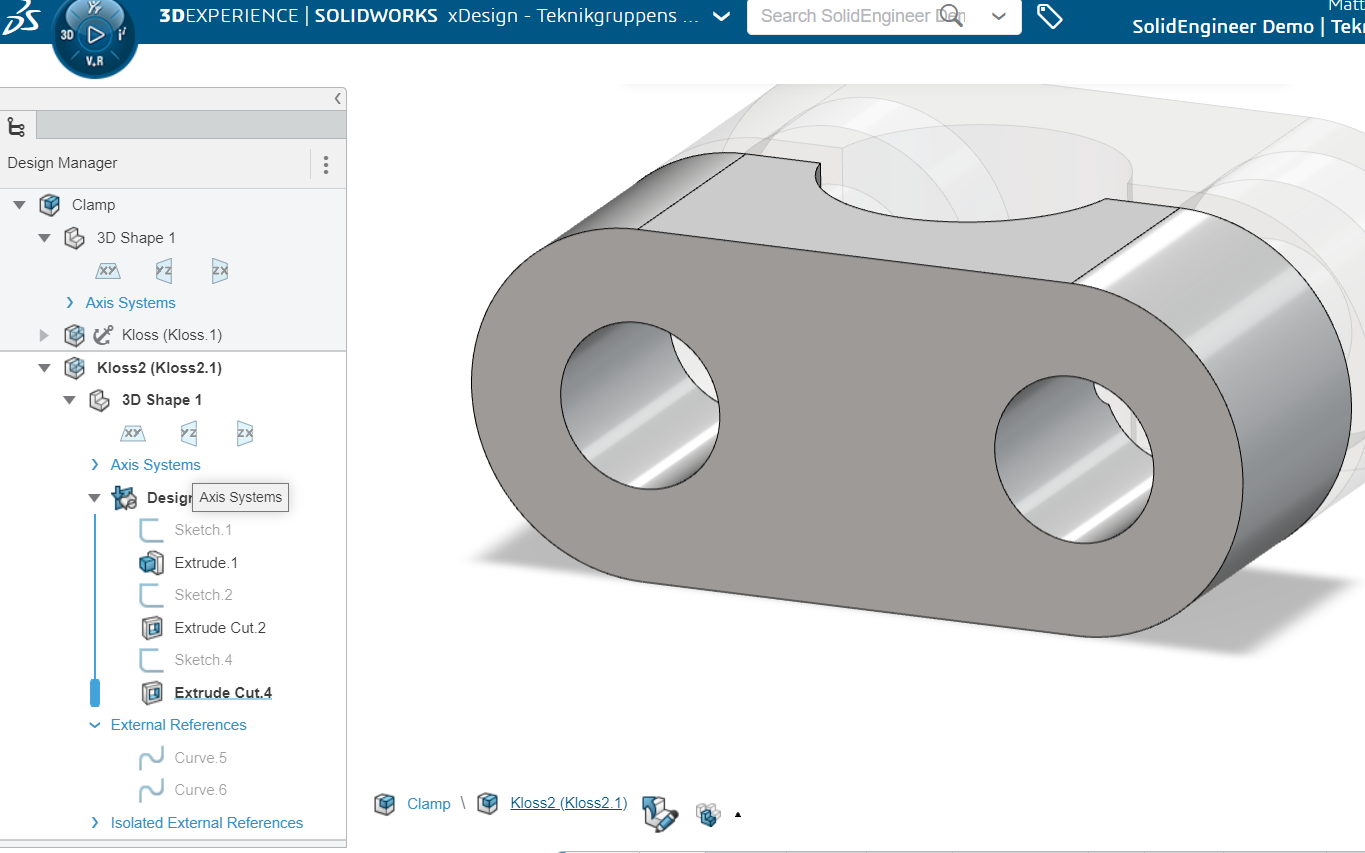The height and width of the screenshot is (853, 1365).
Task: Click Kloss2 (Kloss2.1) breadcrumb link
Action: (x=568, y=803)
